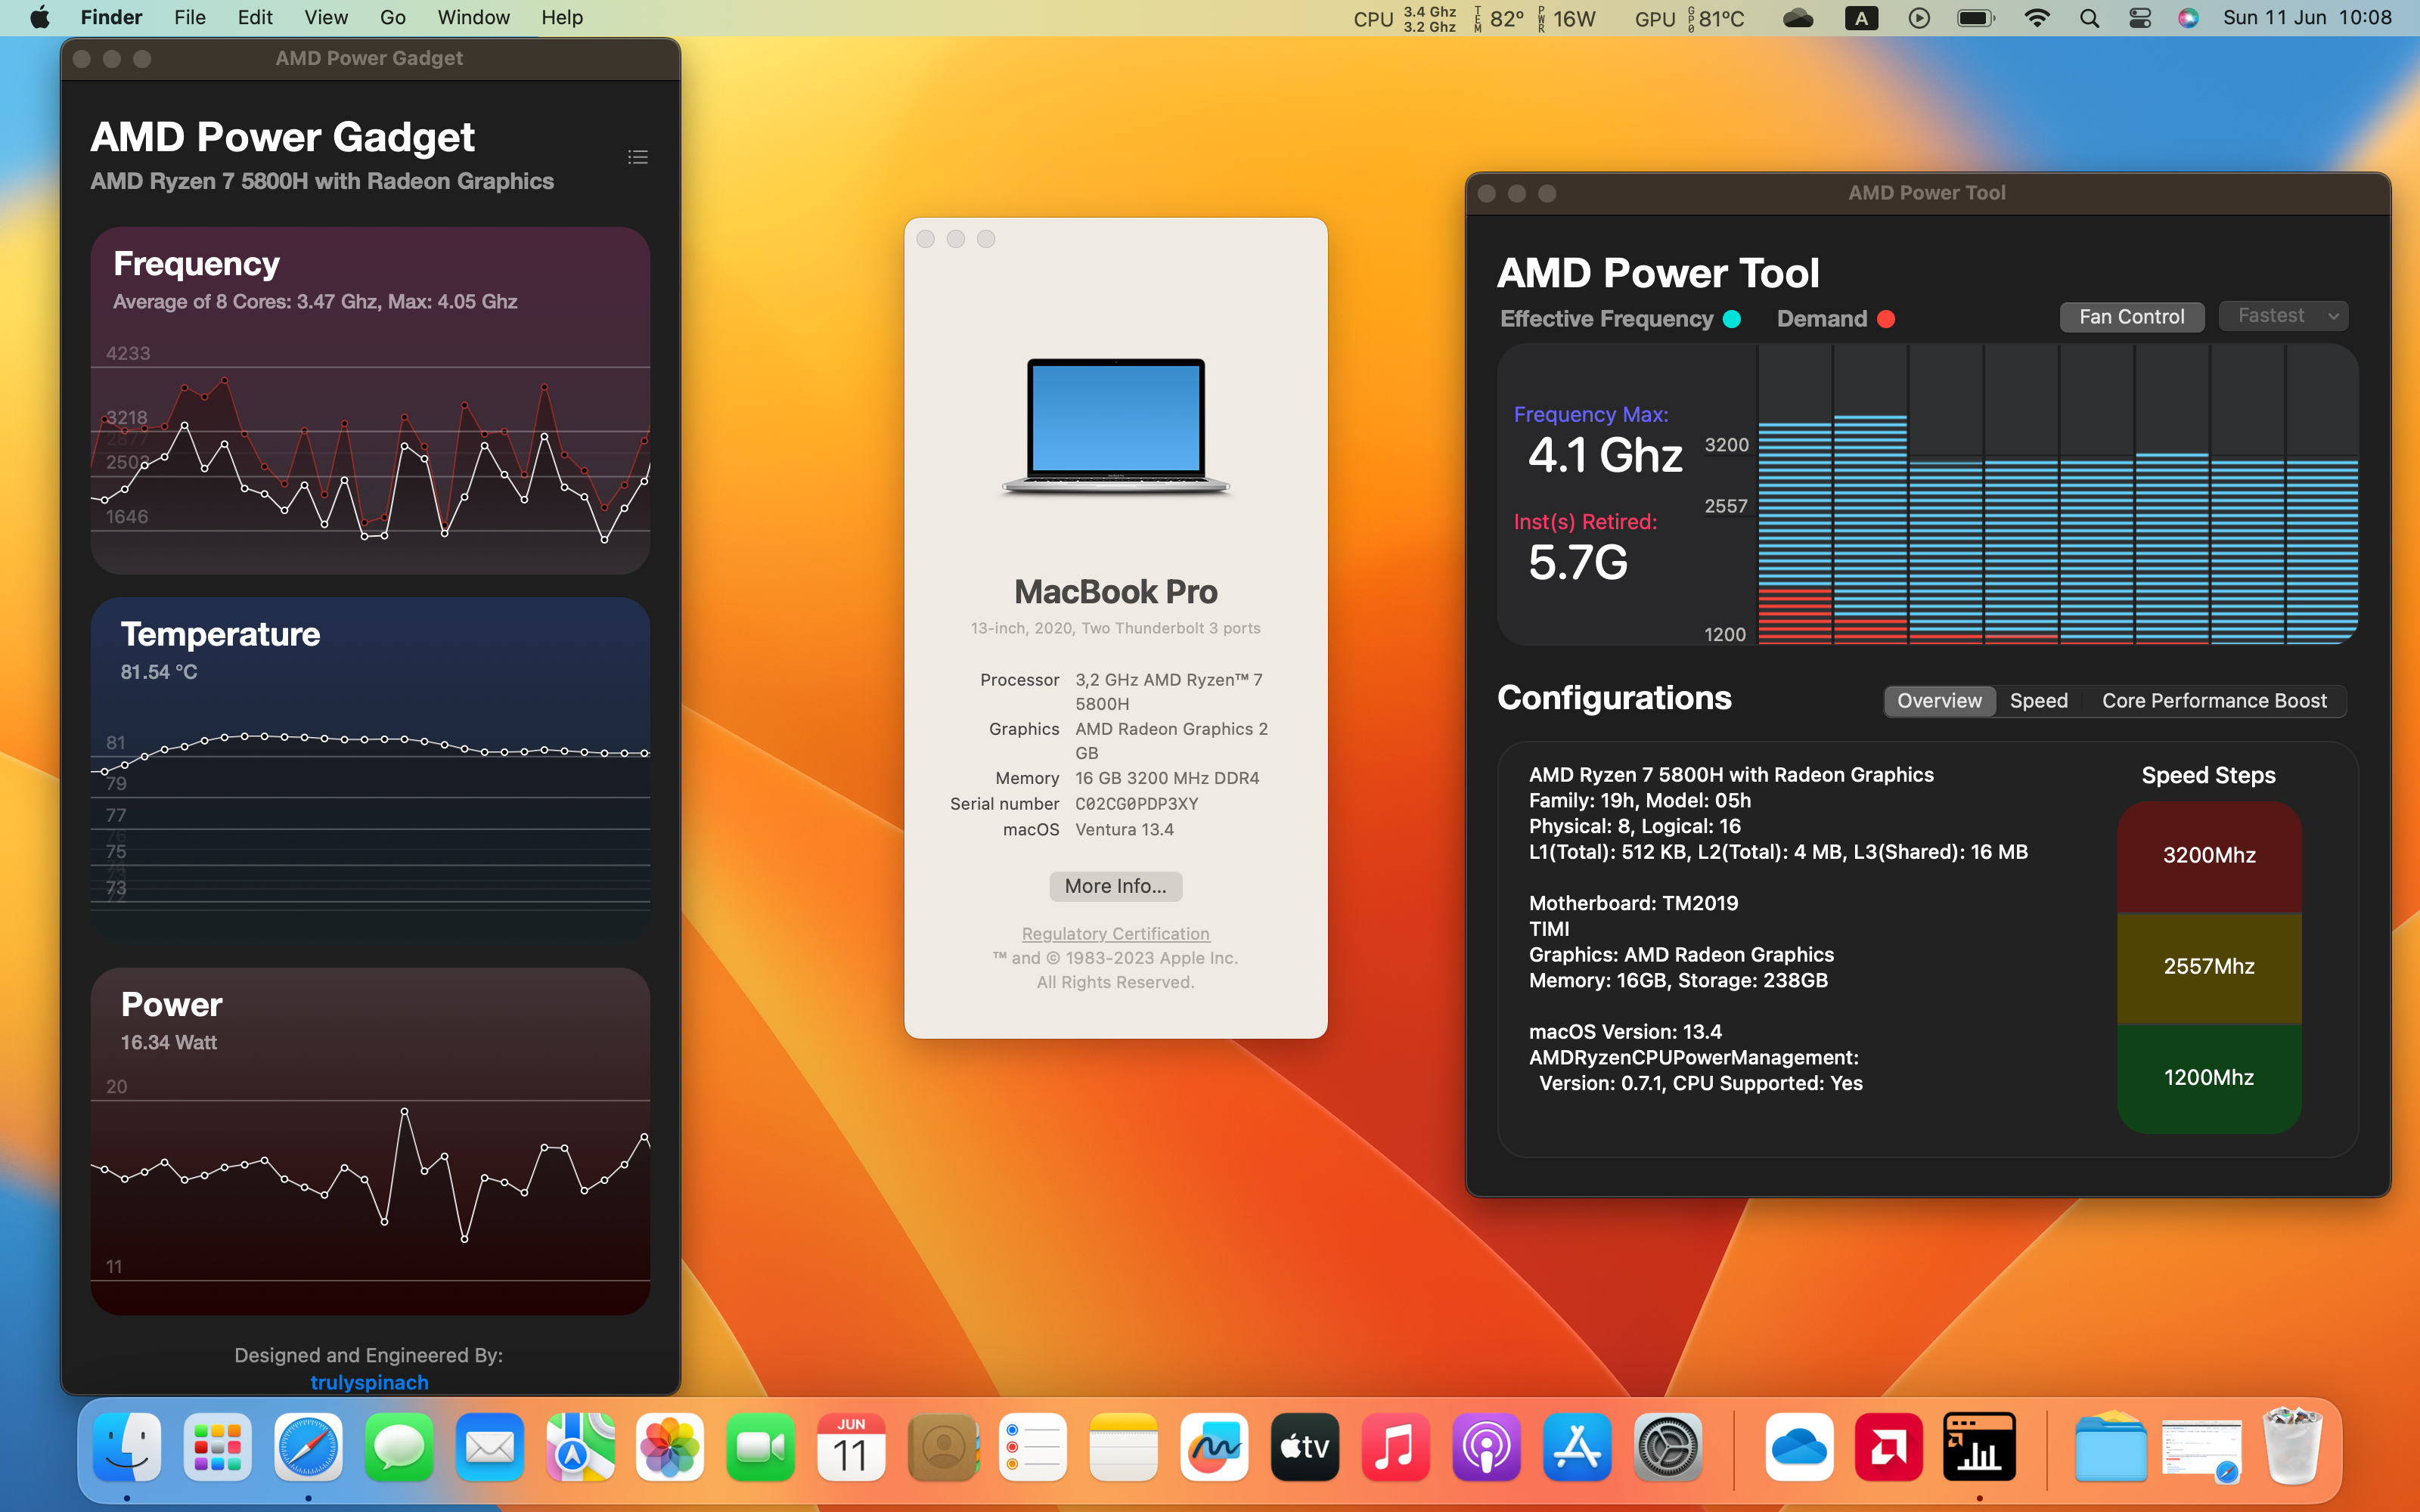Switch to the Speed tab
Screen dimensions: 2420x1512
(2038, 701)
